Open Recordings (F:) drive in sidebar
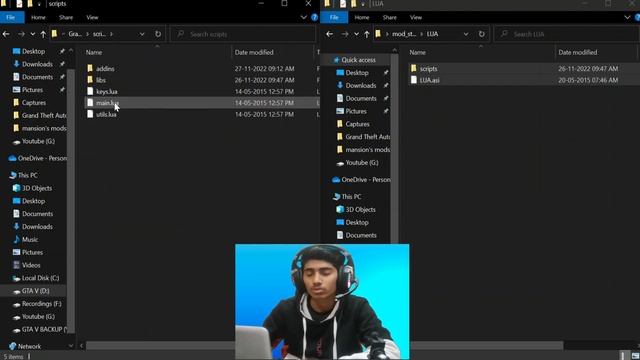 coord(42,304)
